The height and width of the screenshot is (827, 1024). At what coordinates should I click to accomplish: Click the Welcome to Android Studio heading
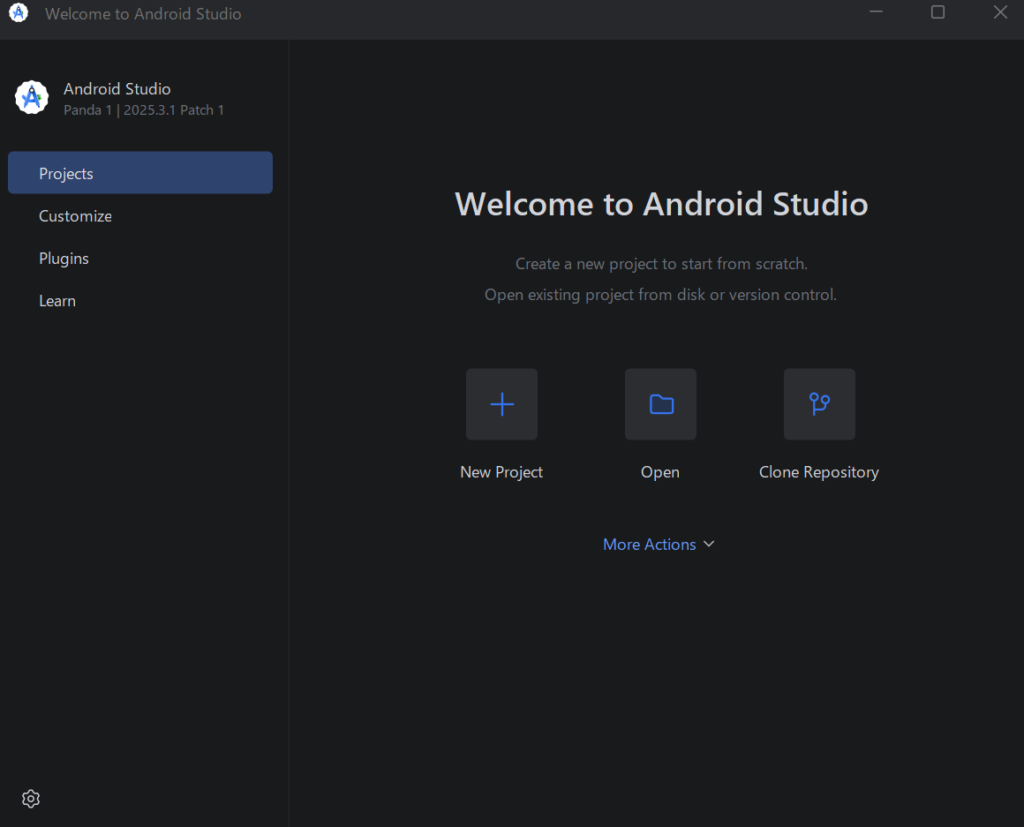pyautogui.click(x=661, y=204)
